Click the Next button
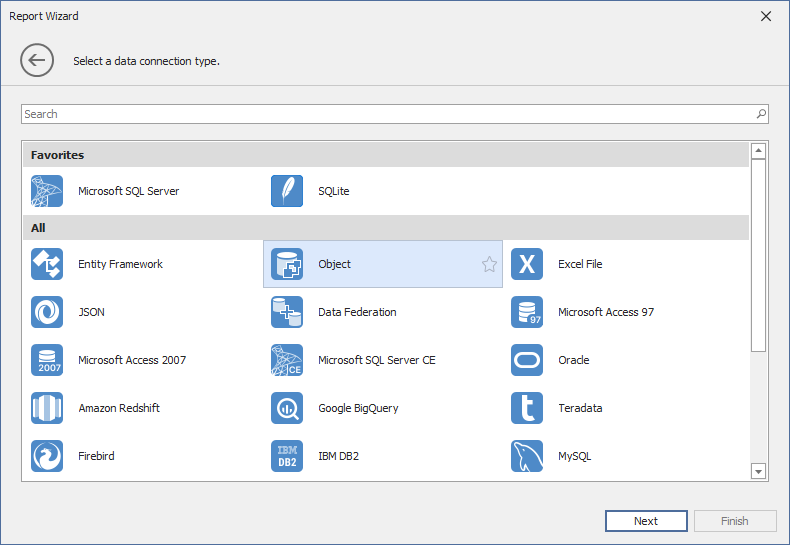This screenshot has height=545, width=790. pyautogui.click(x=646, y=521)
